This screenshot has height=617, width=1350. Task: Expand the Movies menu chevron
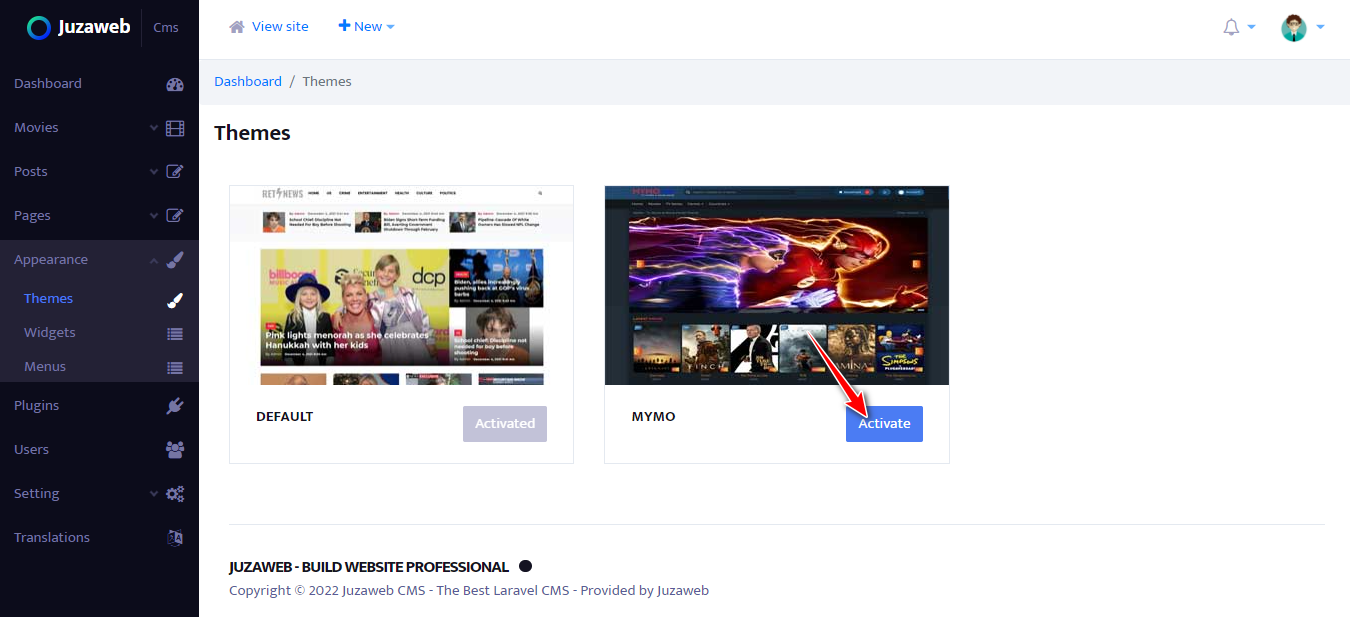[x=154, y=128]
